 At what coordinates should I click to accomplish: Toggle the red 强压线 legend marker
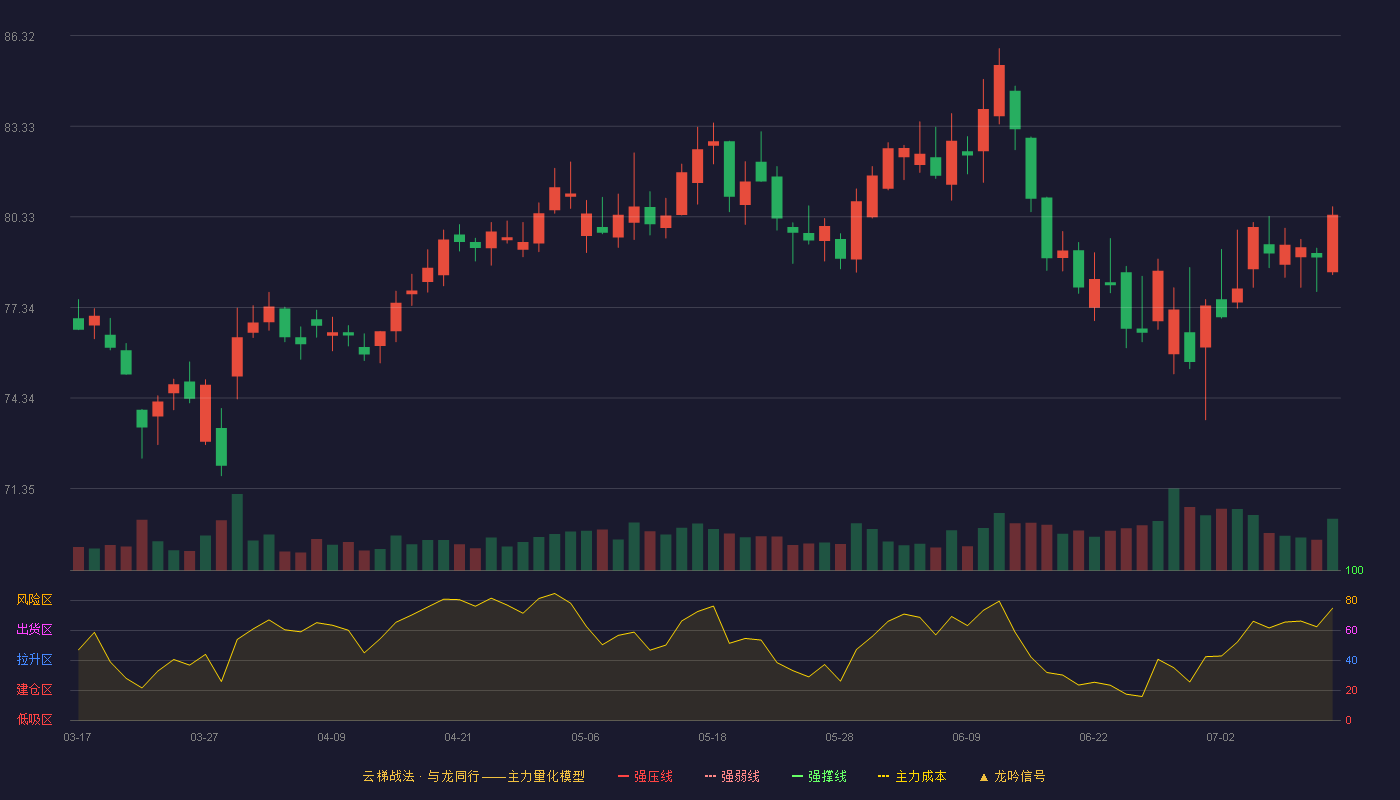(624, 776)
